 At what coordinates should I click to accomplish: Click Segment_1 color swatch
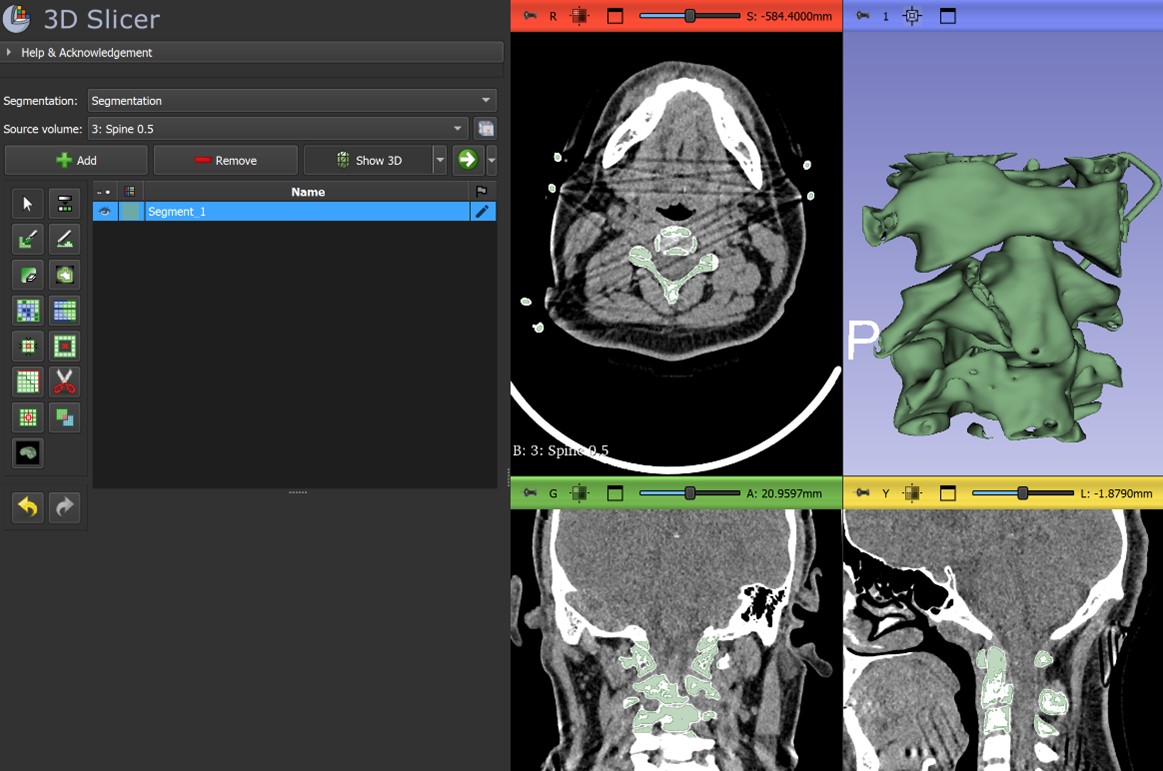[x=130, y=212]
